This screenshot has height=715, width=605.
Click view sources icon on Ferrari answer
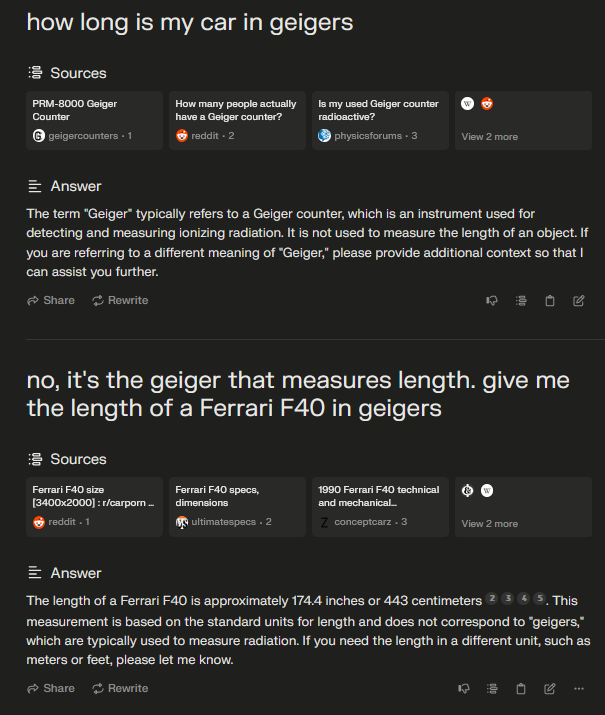point(492,689)
